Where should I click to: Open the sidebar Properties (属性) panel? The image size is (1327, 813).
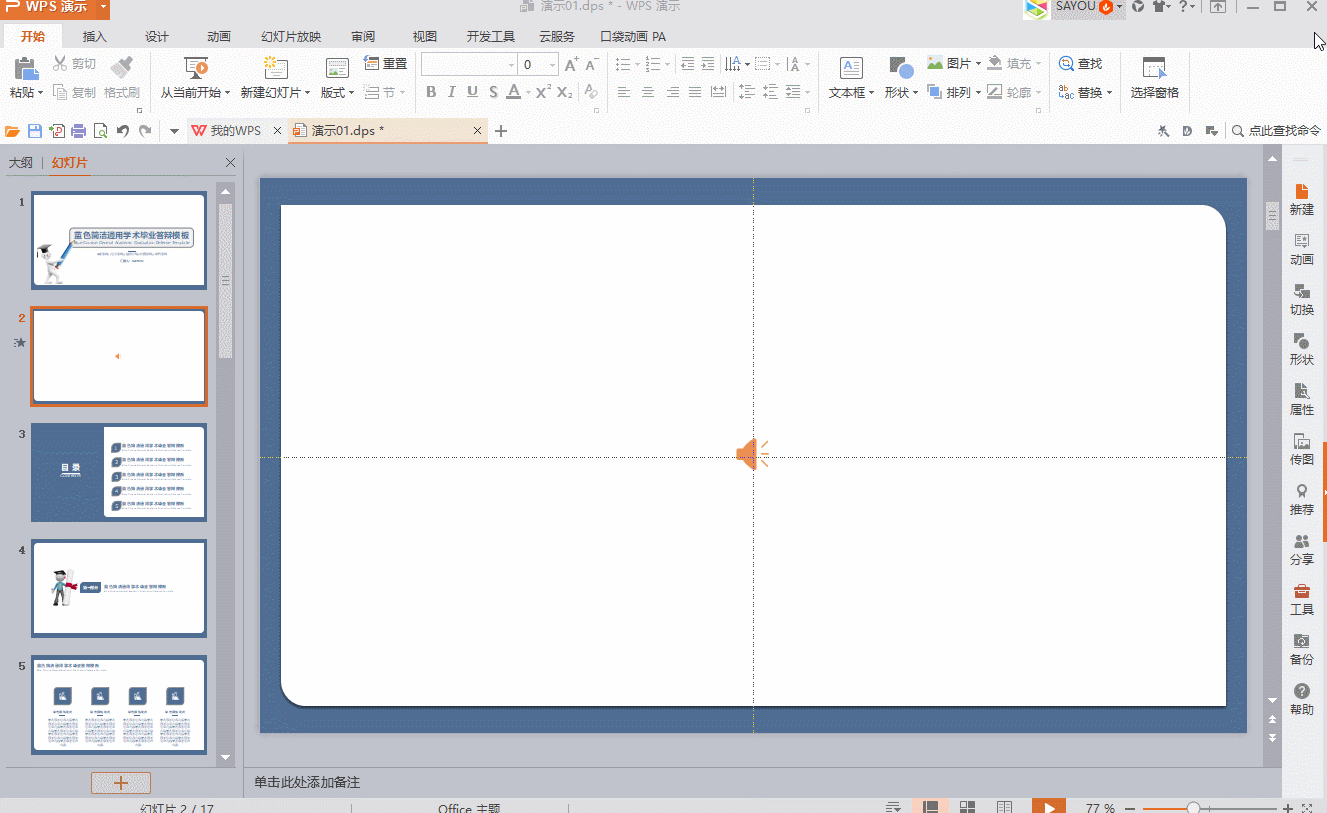[1301, 399]
